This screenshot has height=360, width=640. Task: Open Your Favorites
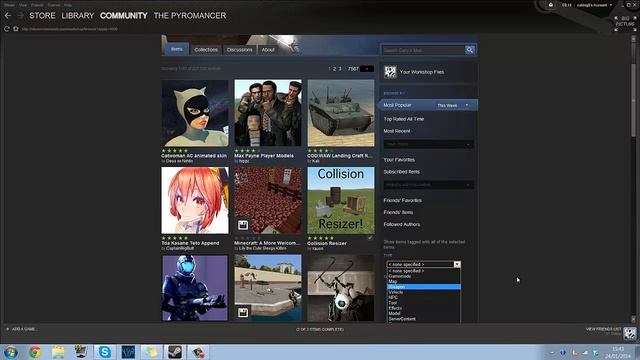[399, 160]
